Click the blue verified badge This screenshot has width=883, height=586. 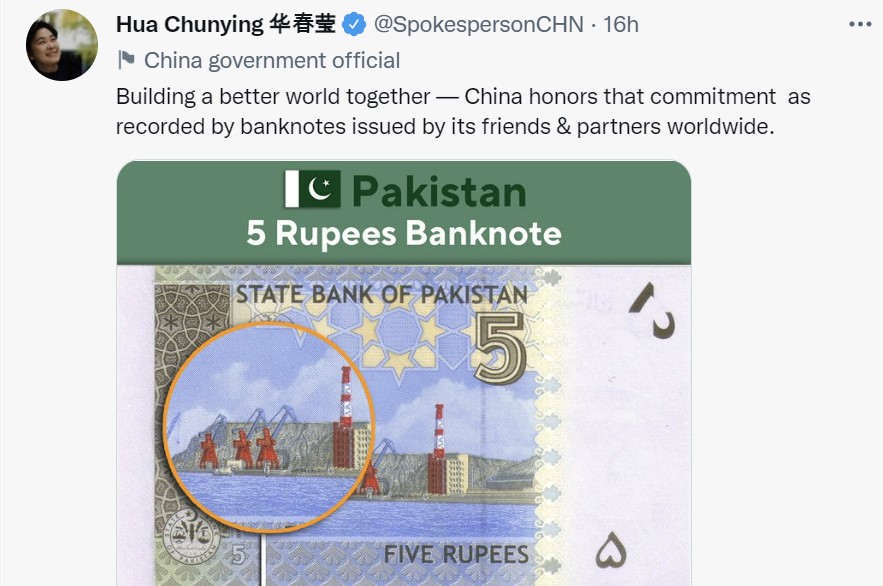tap(355, 24)
